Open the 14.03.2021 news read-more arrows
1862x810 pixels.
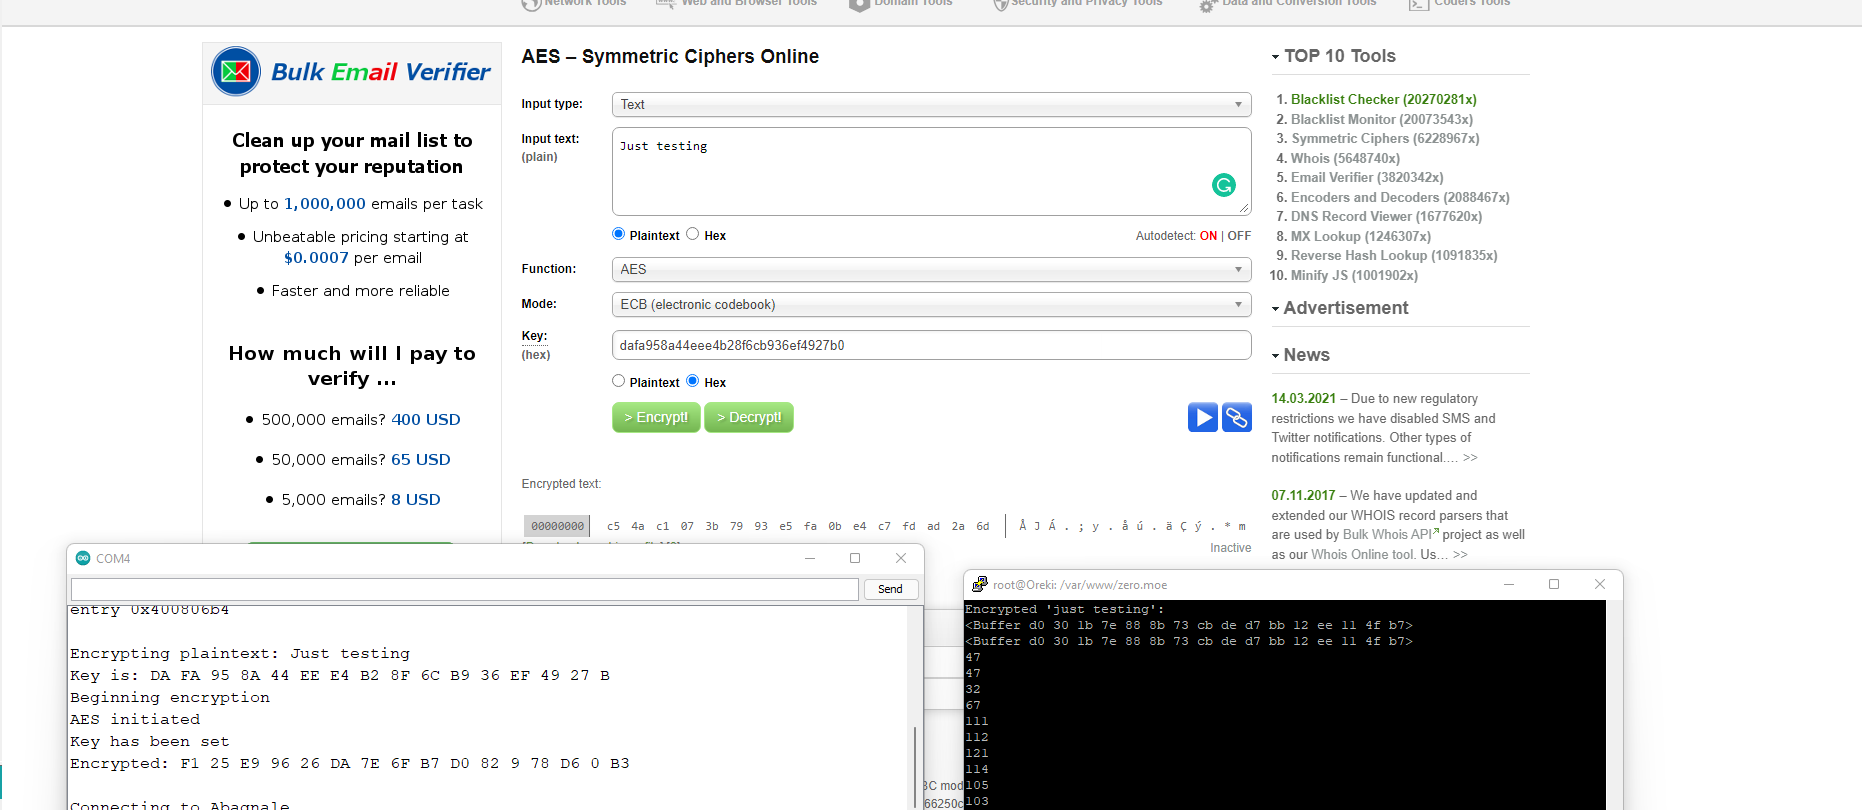(x=1470, y=457)
